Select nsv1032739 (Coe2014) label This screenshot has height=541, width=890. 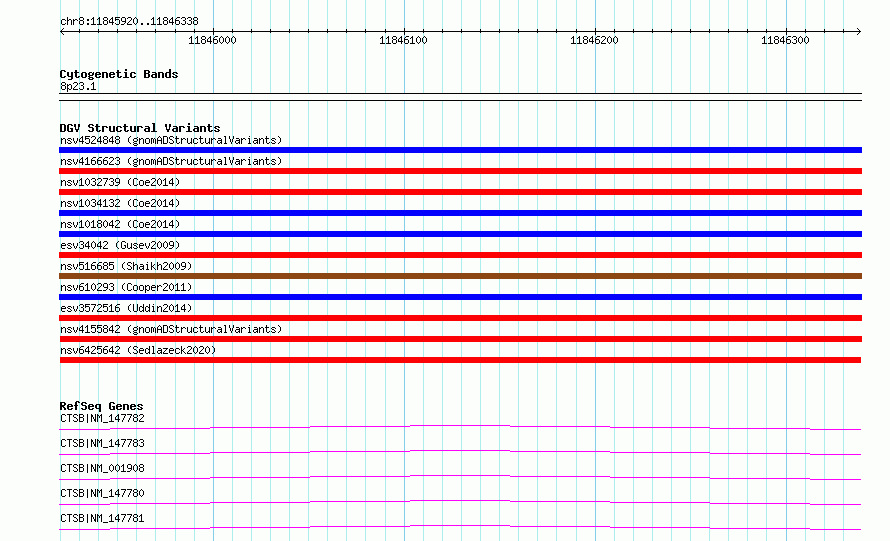coord(120,182)
